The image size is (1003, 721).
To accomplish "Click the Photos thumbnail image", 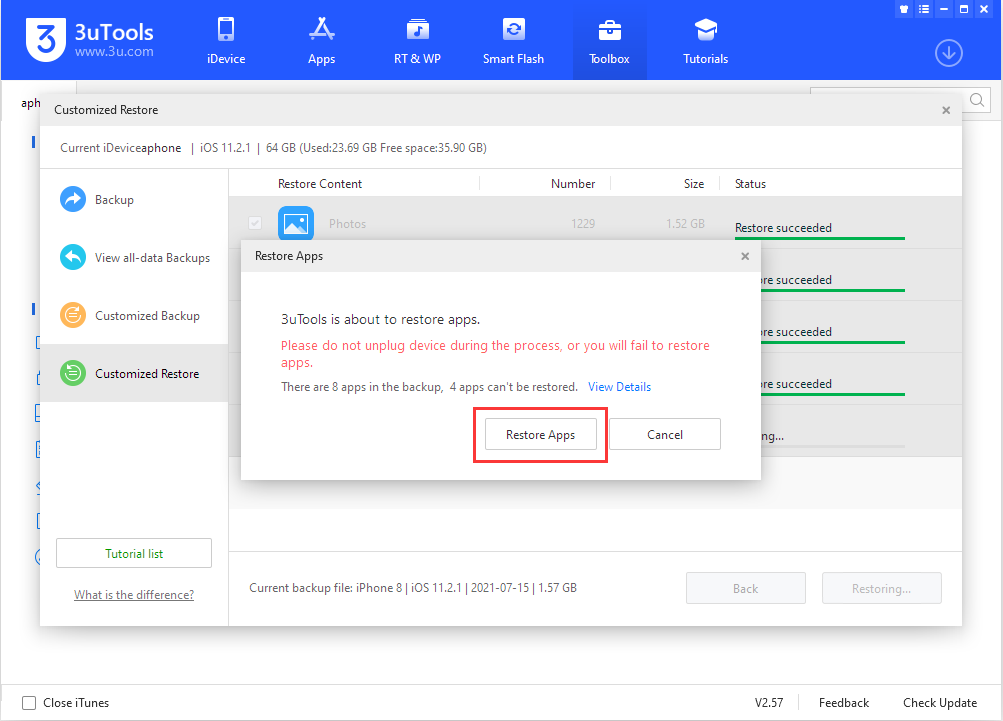I will pos(295,223).
